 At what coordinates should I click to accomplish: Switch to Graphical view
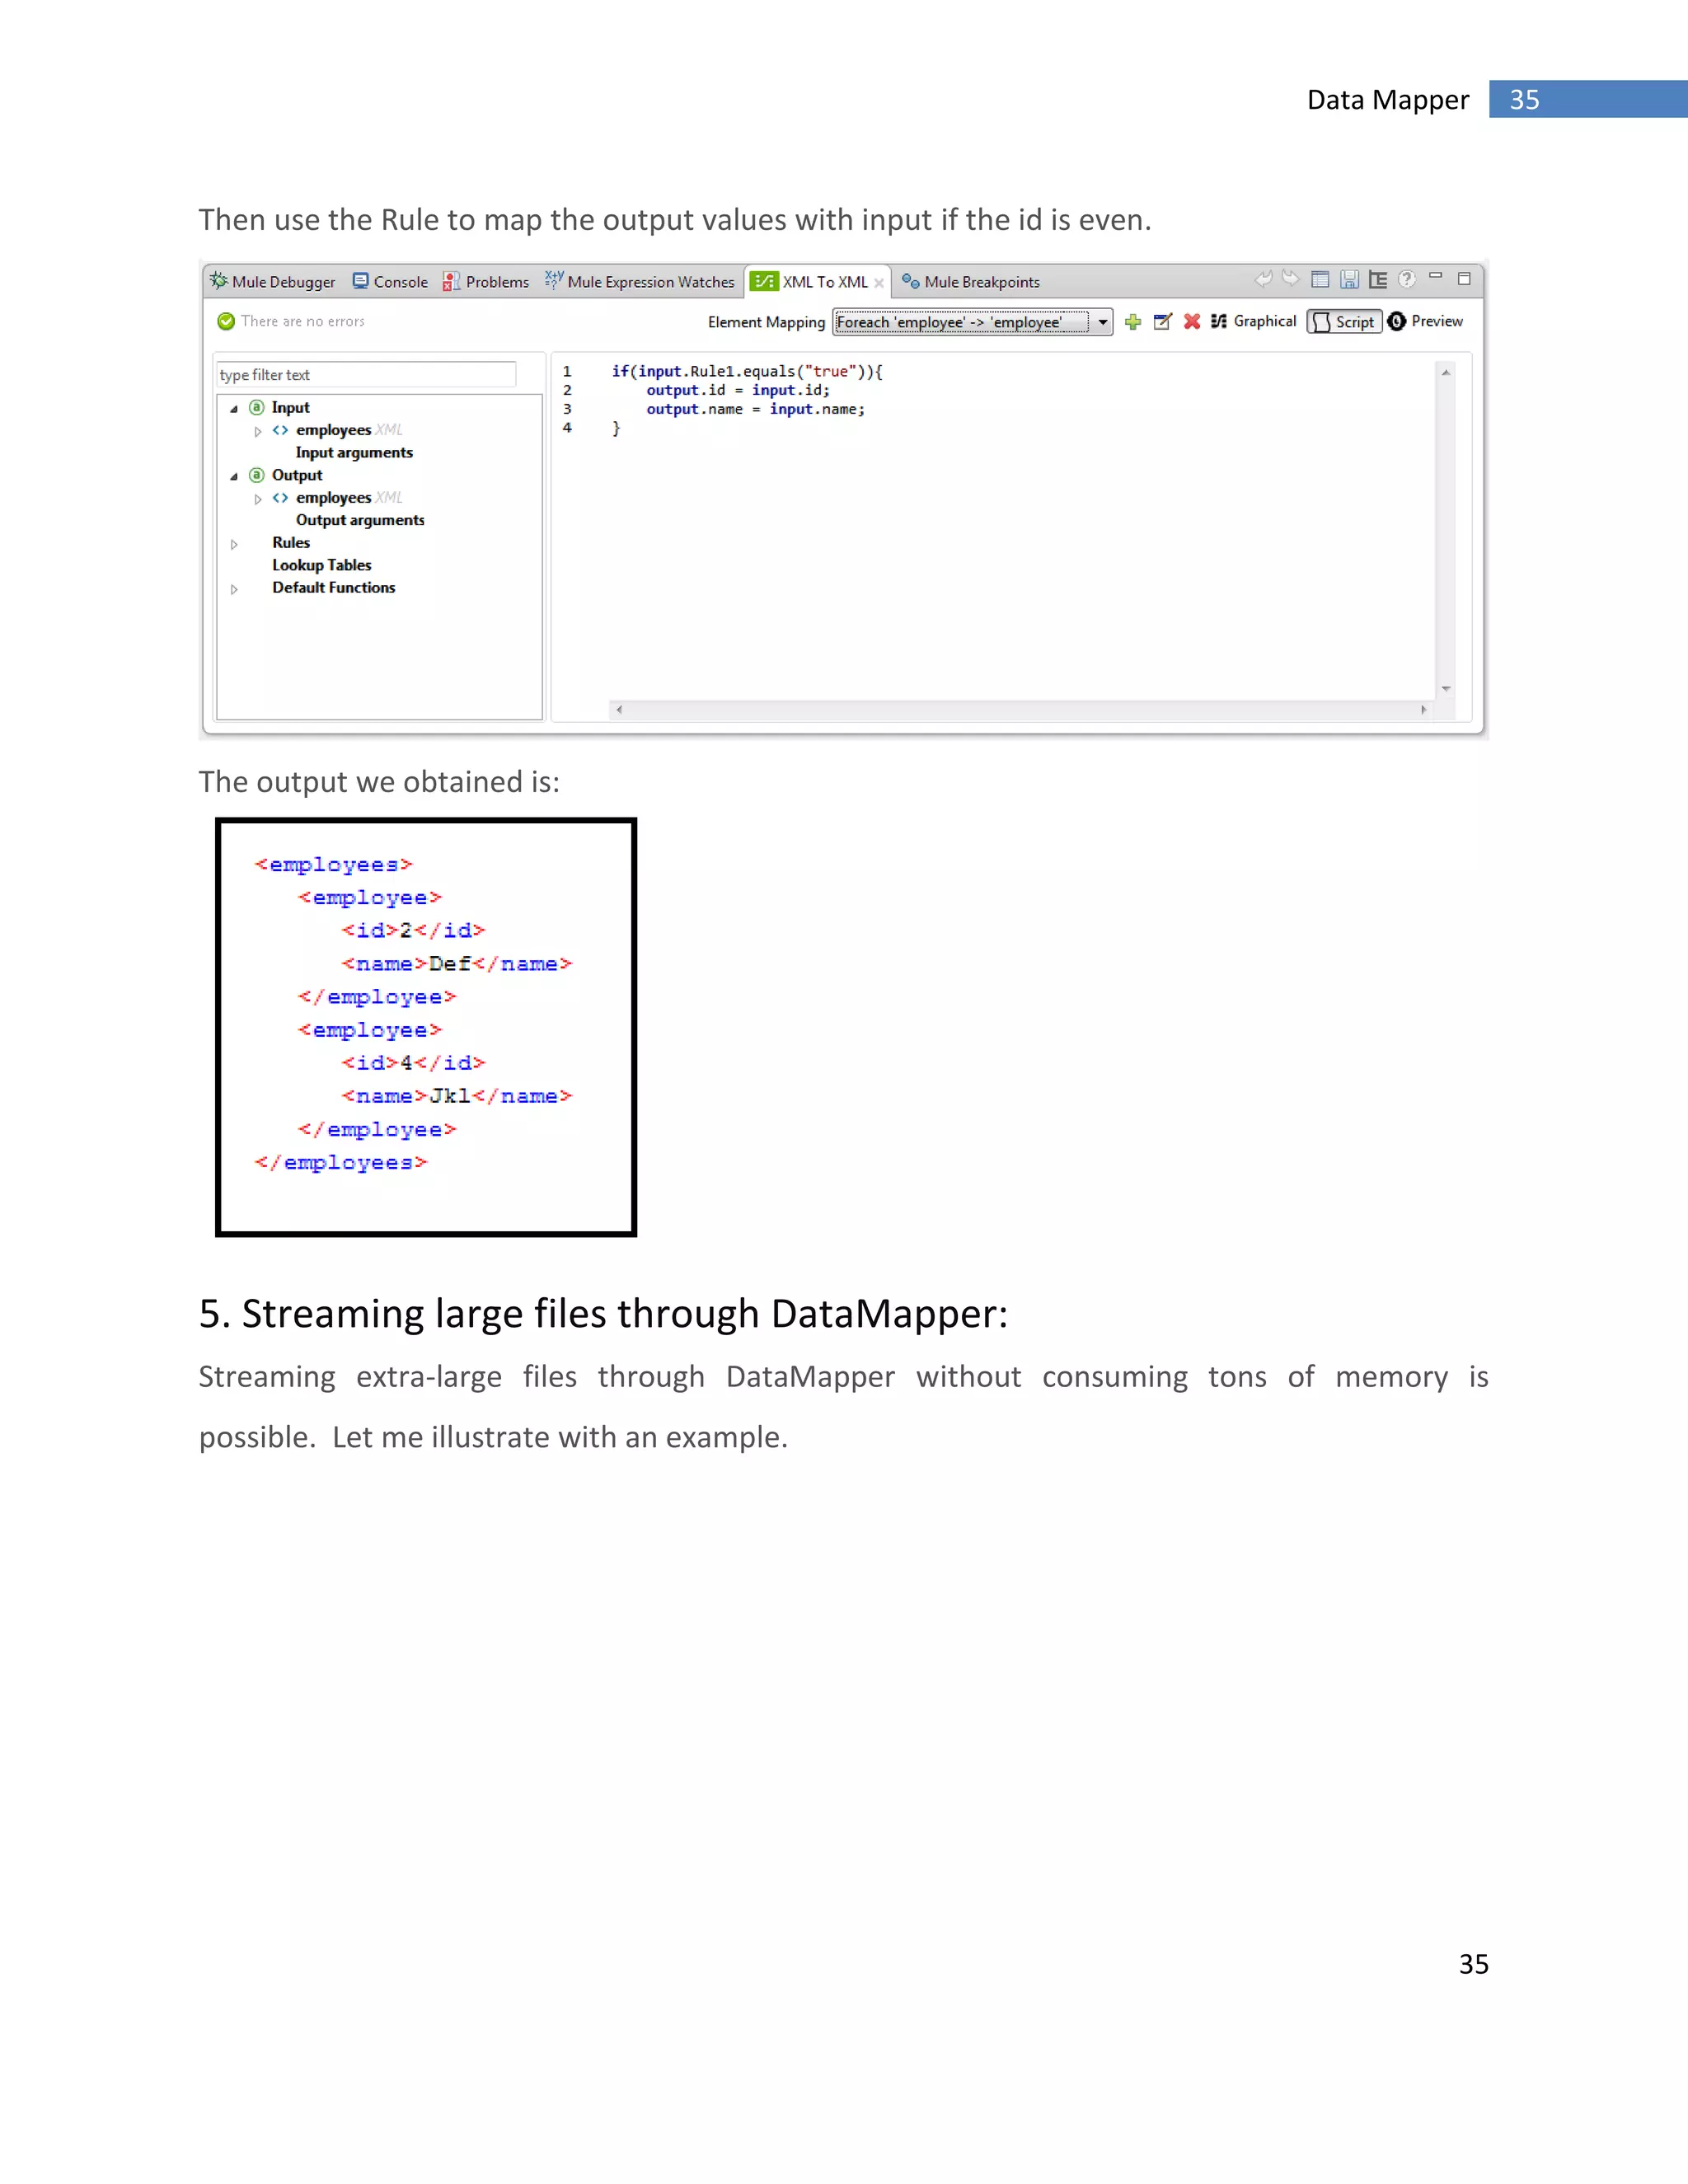point(1254,321)
